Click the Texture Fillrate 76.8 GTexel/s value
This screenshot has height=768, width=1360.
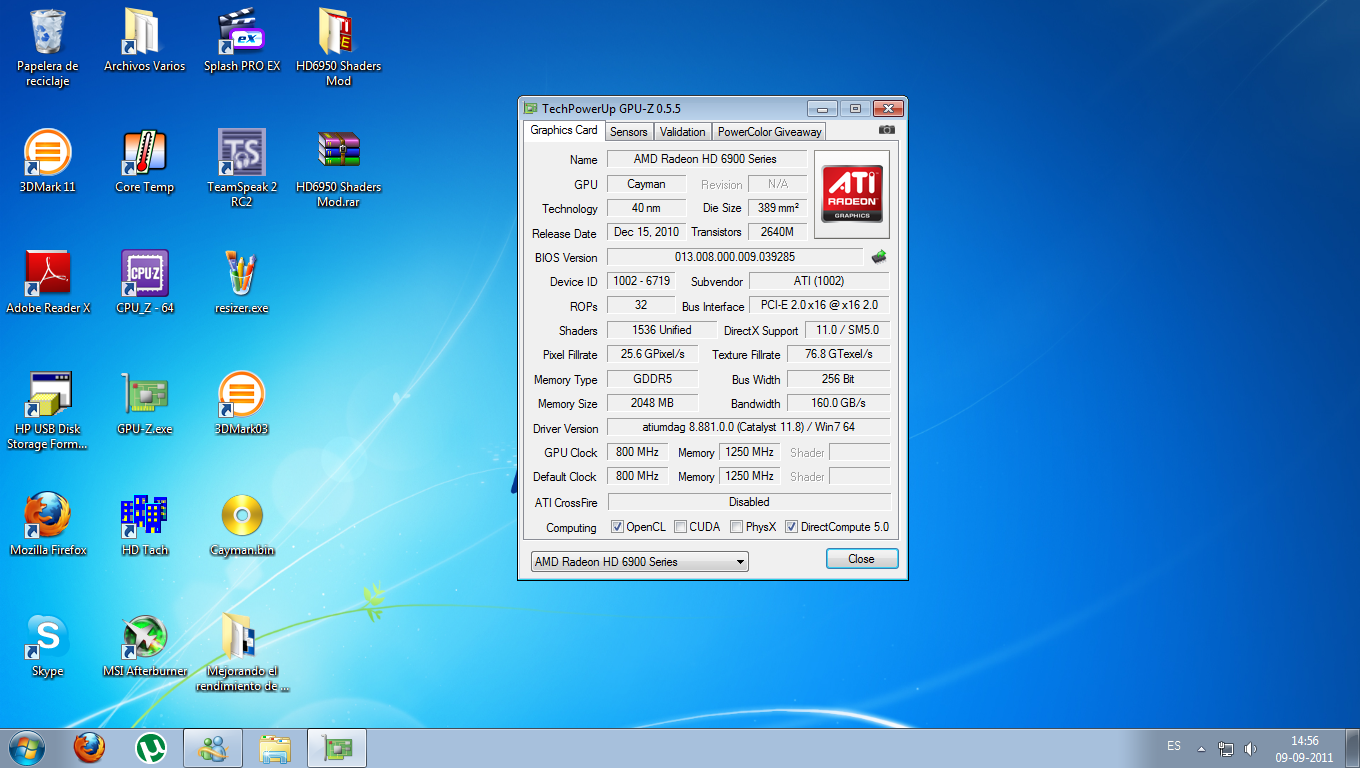(x=838, y=355)
